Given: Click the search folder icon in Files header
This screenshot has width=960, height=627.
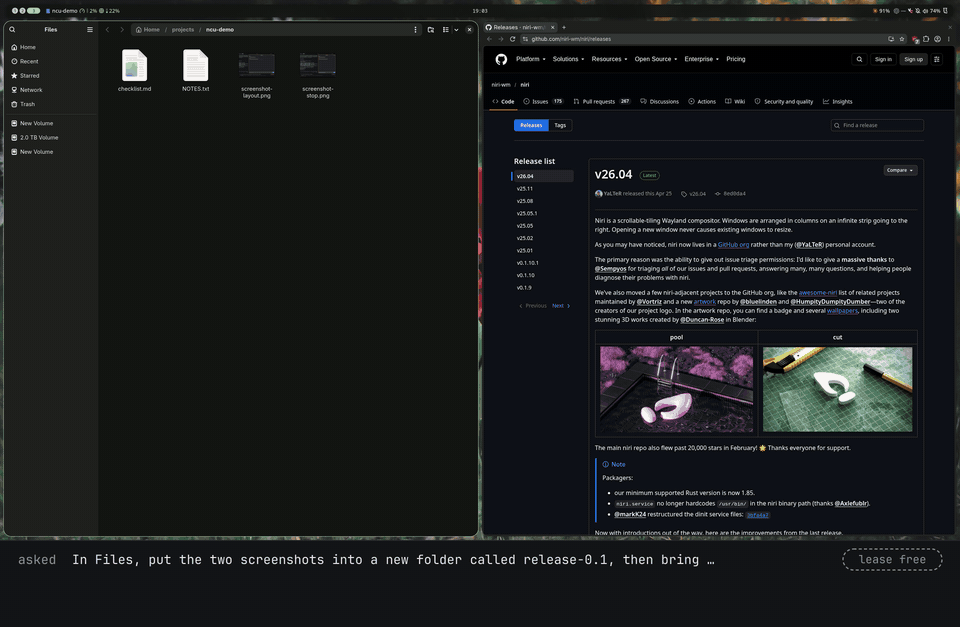Looking at the screenshot, I should 431,29.
